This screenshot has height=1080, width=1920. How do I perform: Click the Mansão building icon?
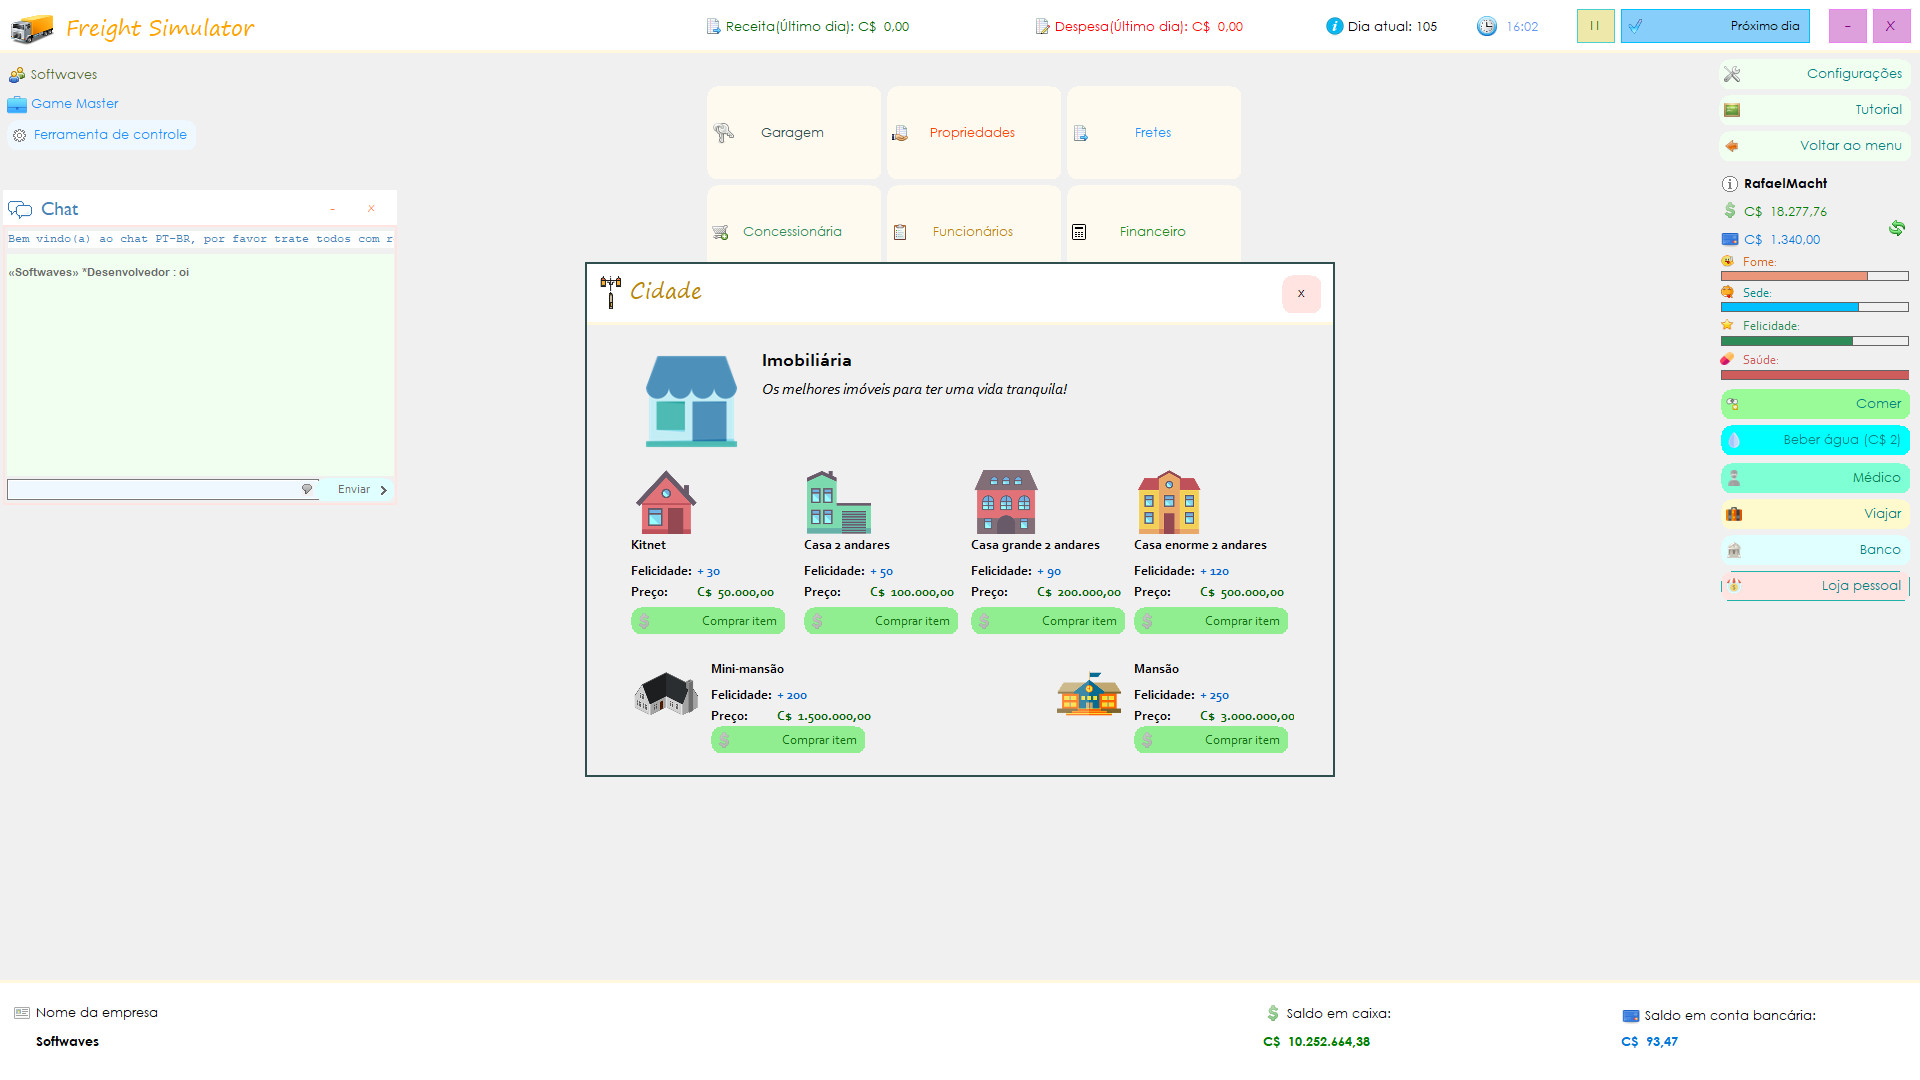tap(1088, 694)
